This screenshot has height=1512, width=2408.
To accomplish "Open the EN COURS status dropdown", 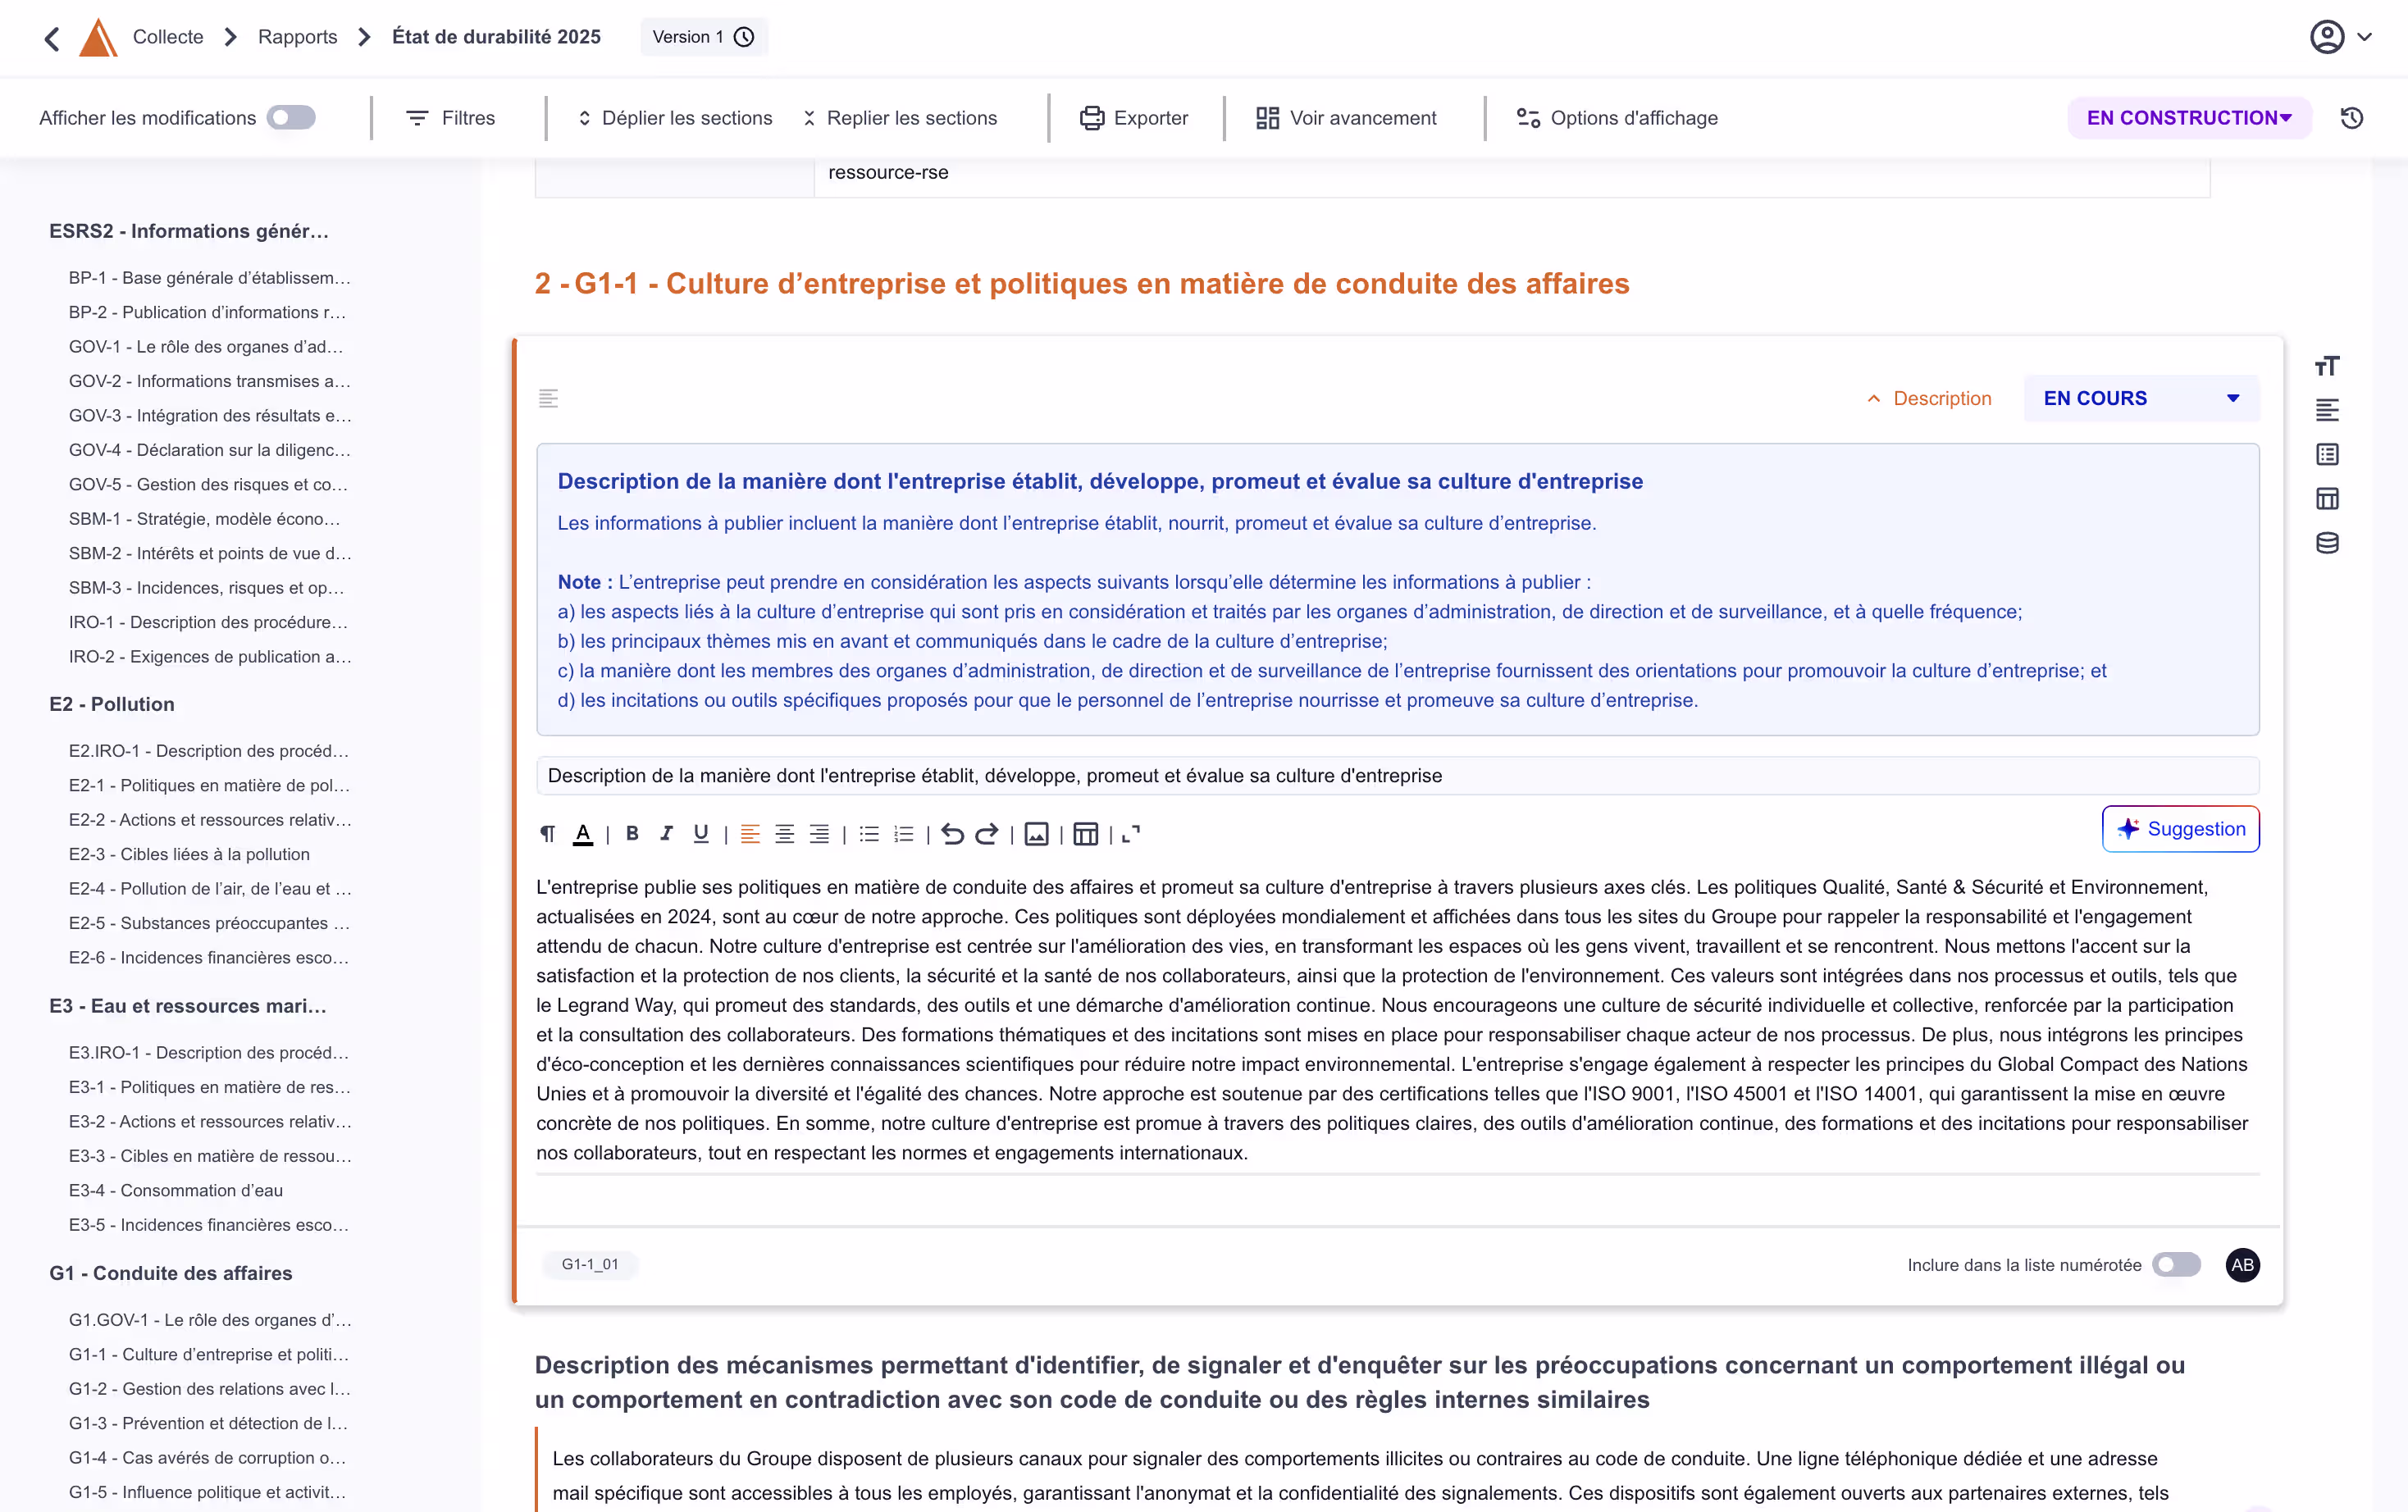I will (x=2140, y=398).
